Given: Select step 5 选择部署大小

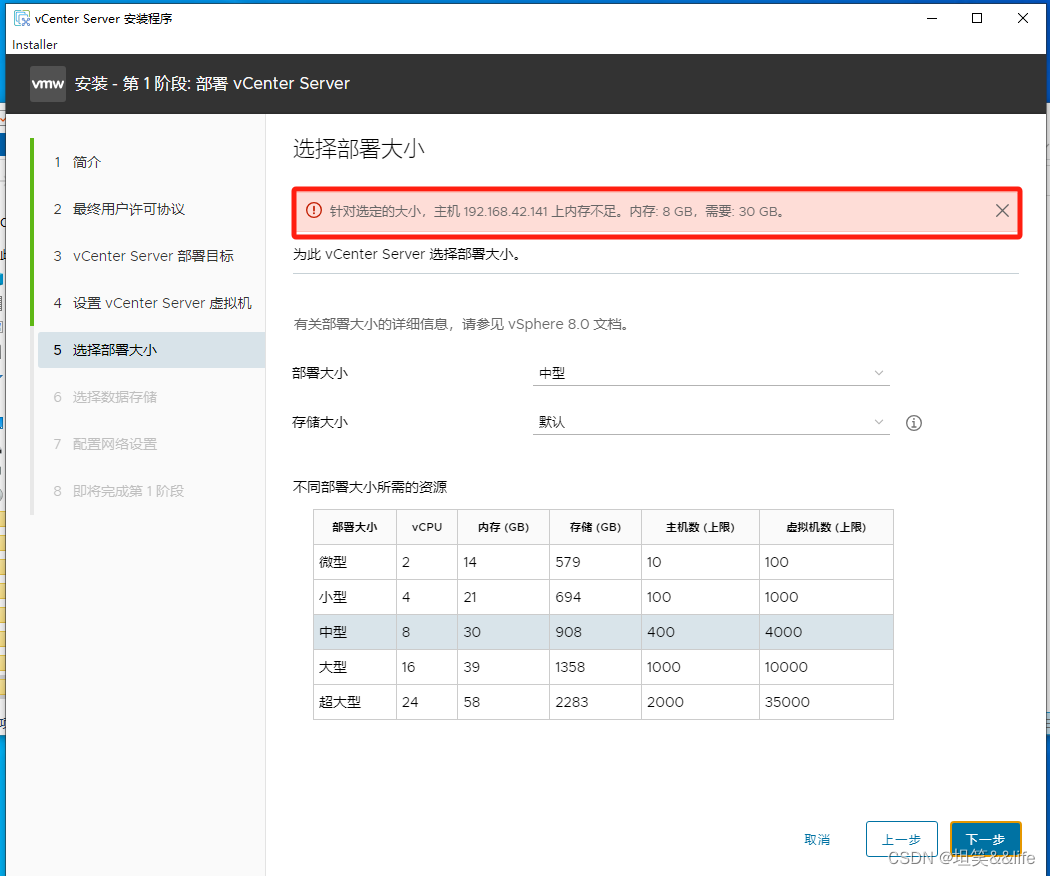Looking at the screenshot, I should pyautogui.click(x=151, y=350).
